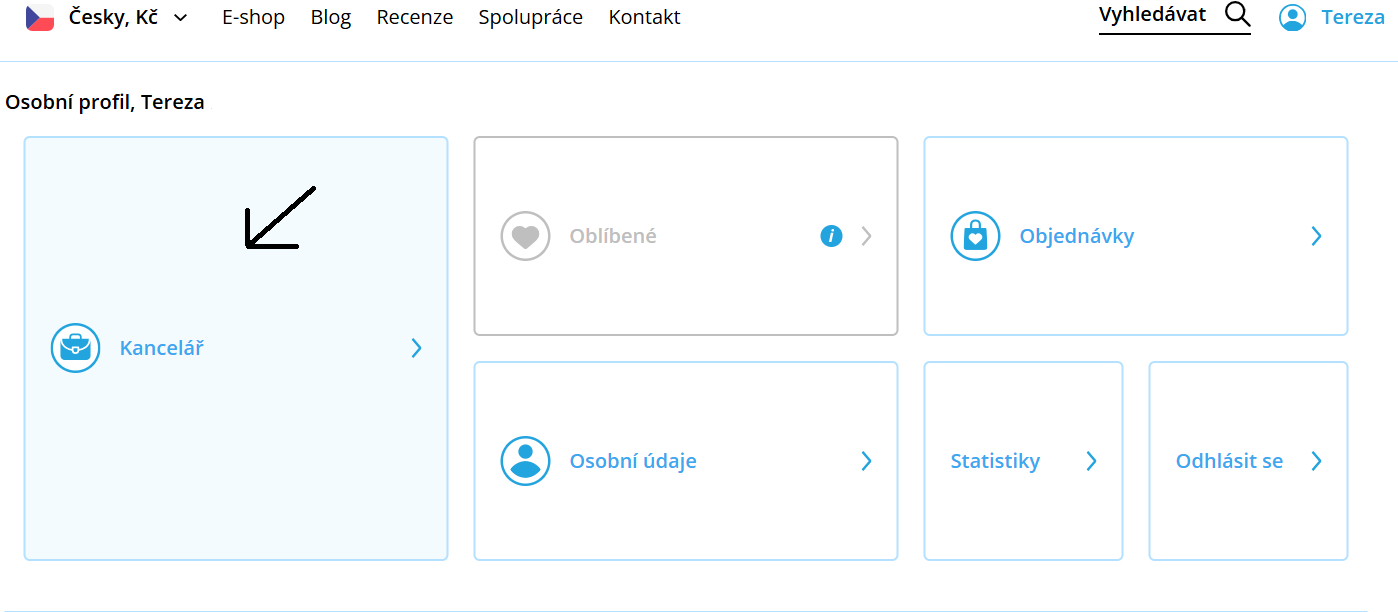1398x612 pixels.
Task: Open the Česky, Kč language dropdown
Action: point(180,17)
